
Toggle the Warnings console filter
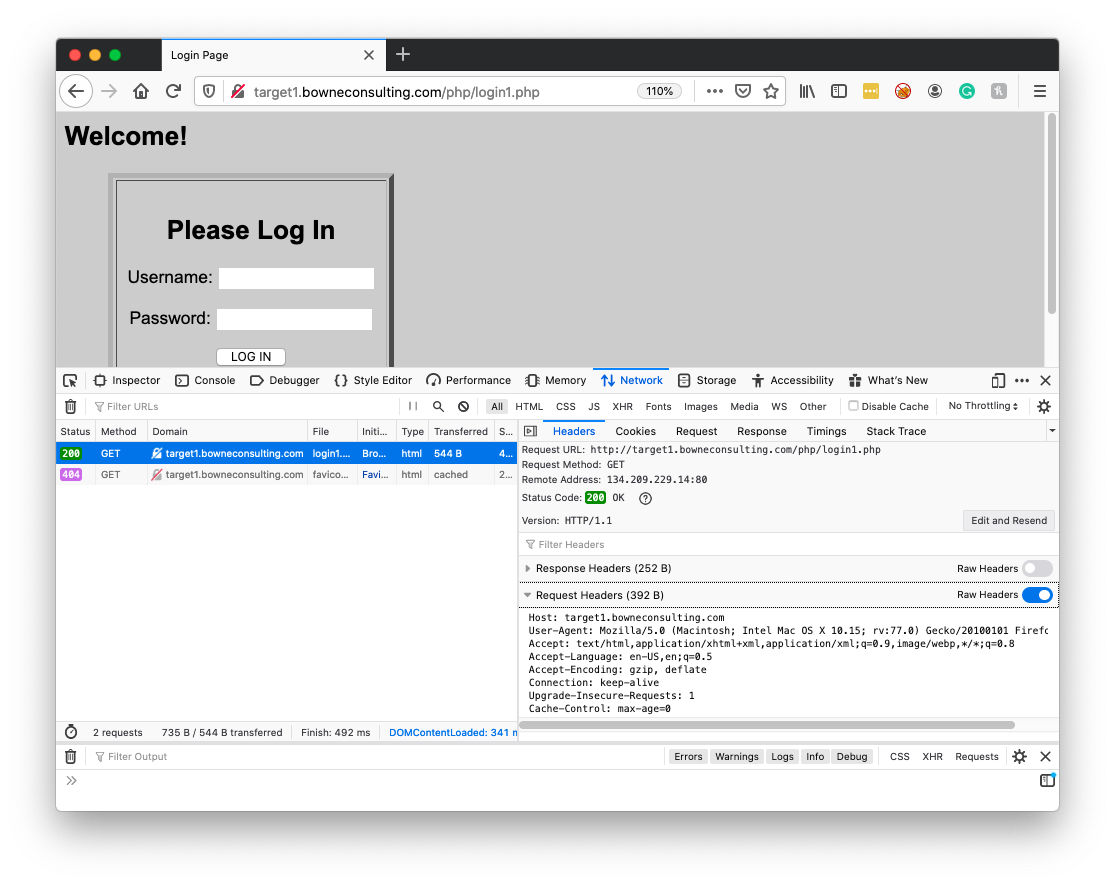(737, 756)
